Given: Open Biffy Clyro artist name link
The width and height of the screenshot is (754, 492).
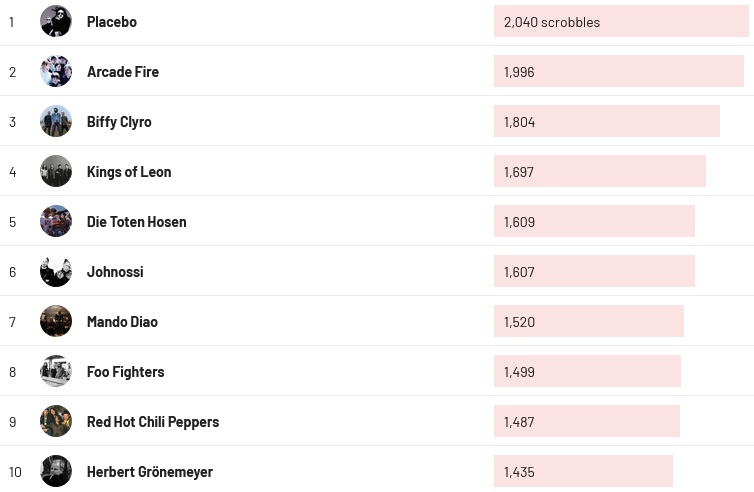Looking at the screenshot, I should (x=119, y=122).
